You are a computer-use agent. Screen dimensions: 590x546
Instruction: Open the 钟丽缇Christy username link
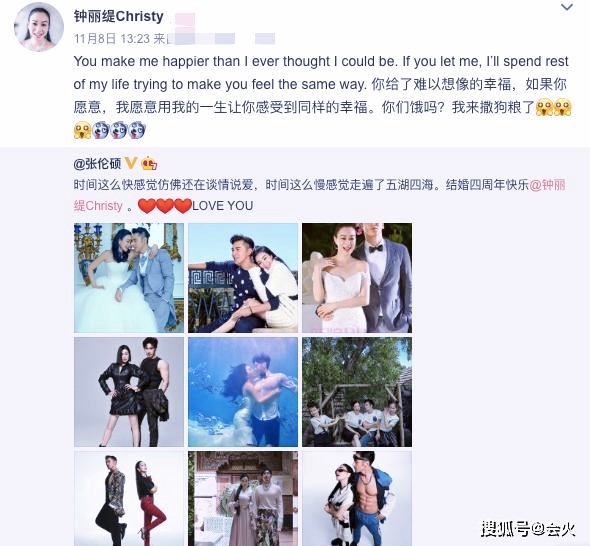[119, 16]
